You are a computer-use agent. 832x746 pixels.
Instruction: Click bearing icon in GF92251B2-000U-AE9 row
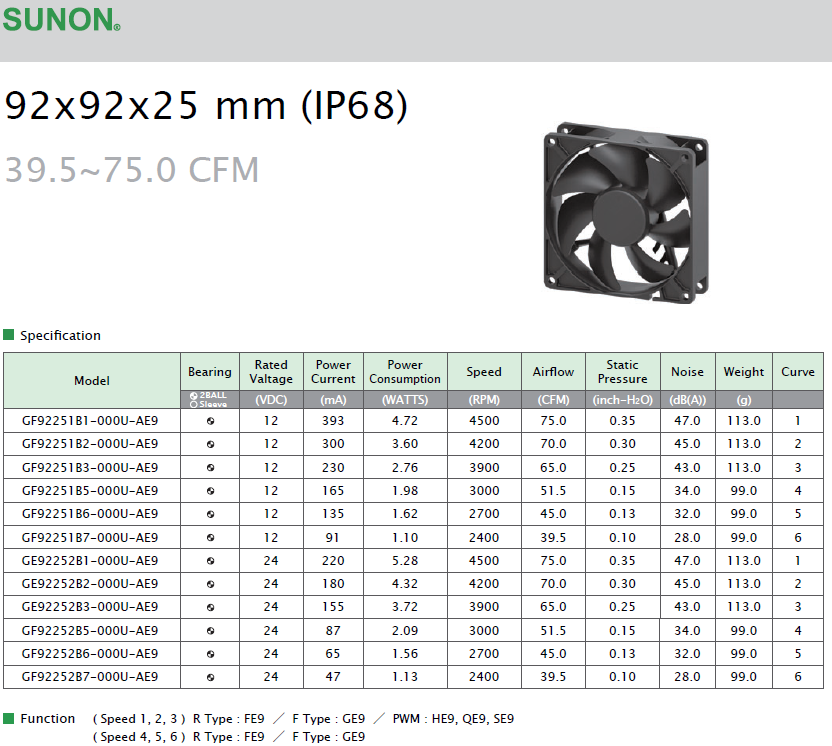[210, 444]
